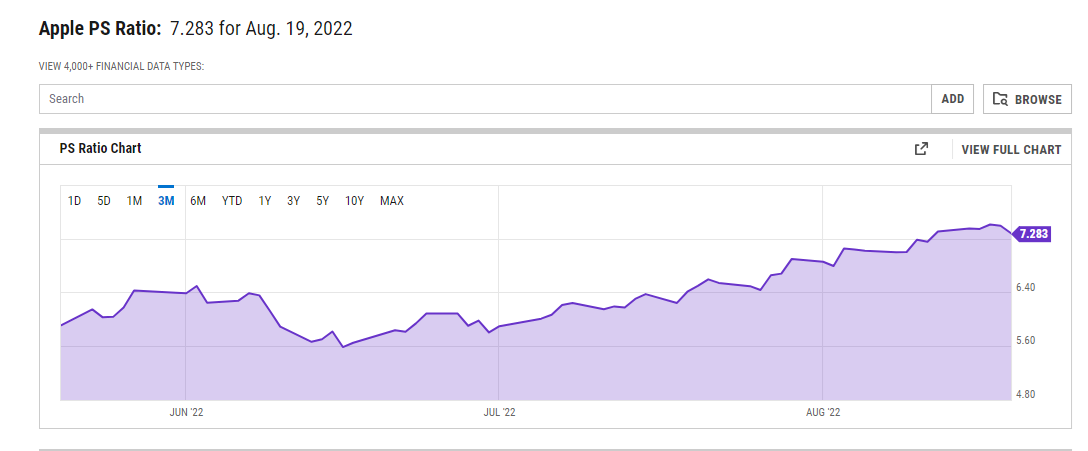Select the 5Y time range

point(323,201)
